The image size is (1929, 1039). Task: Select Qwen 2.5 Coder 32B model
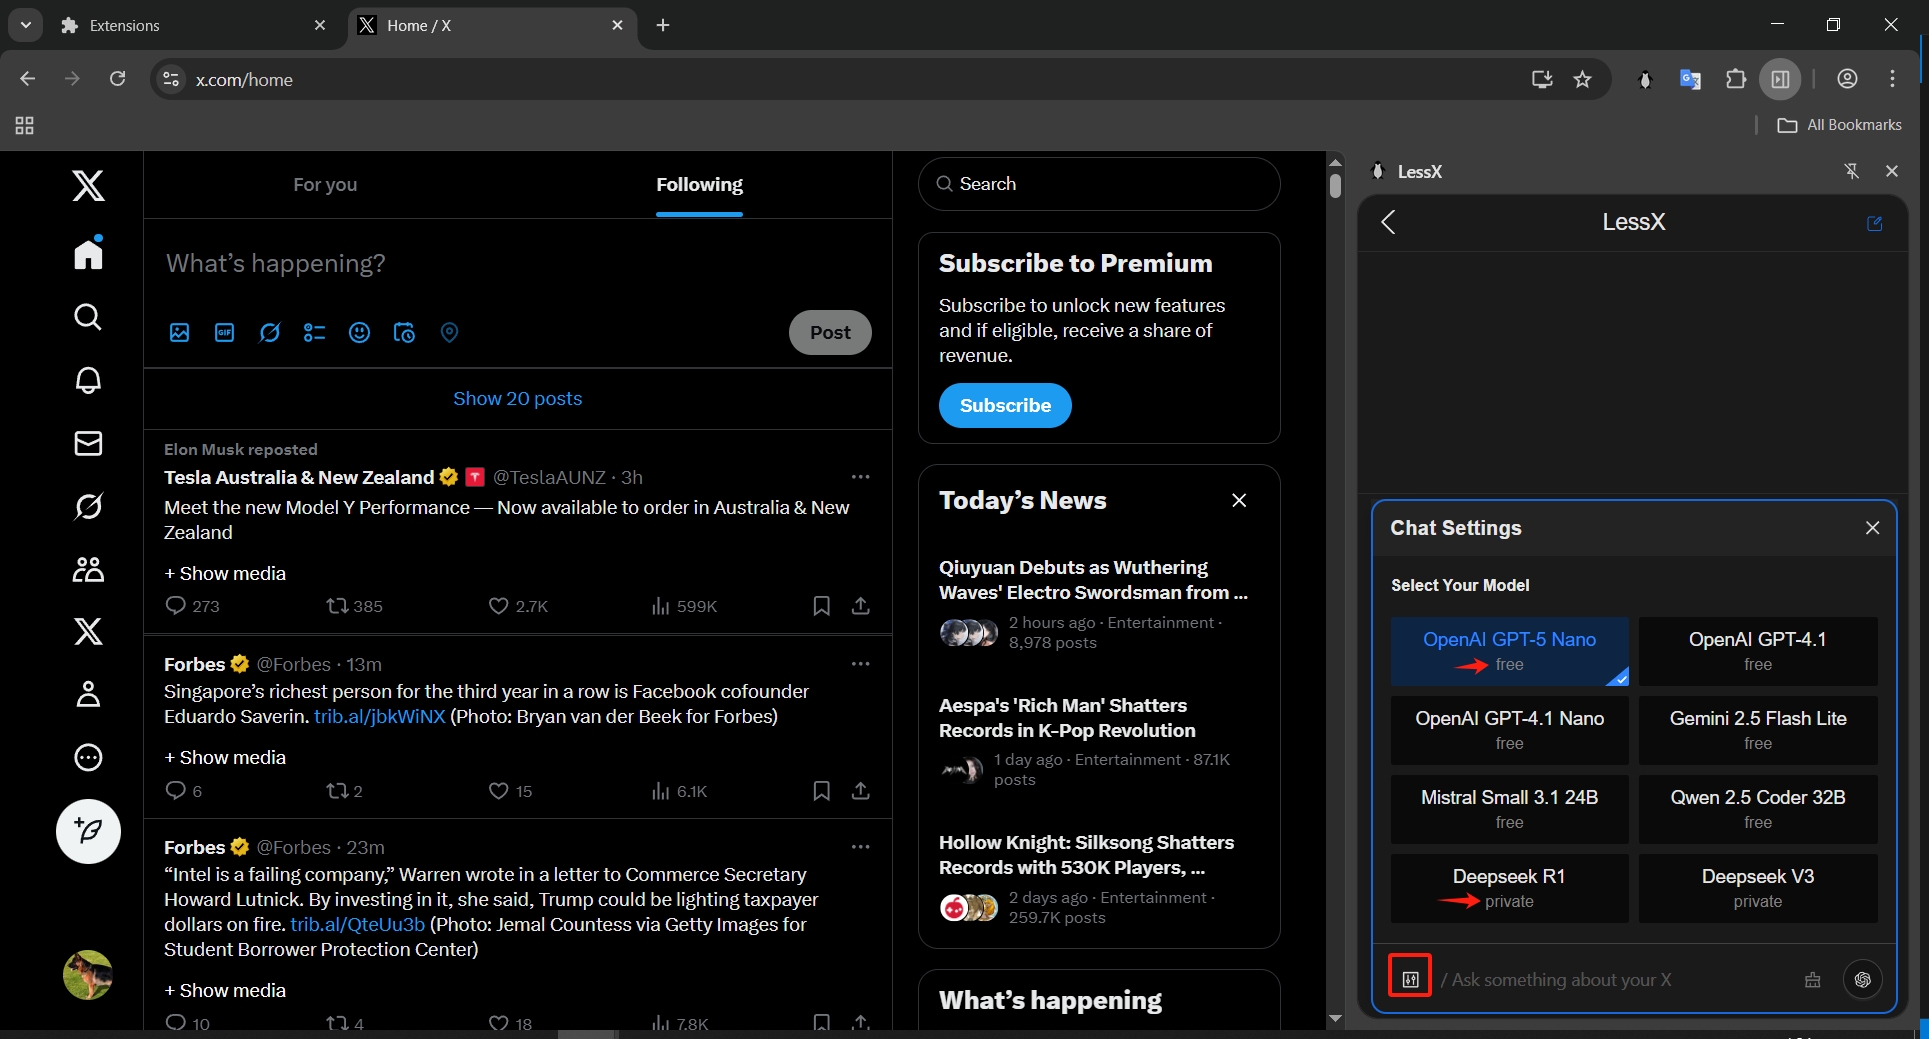[x=1757, y=809]
